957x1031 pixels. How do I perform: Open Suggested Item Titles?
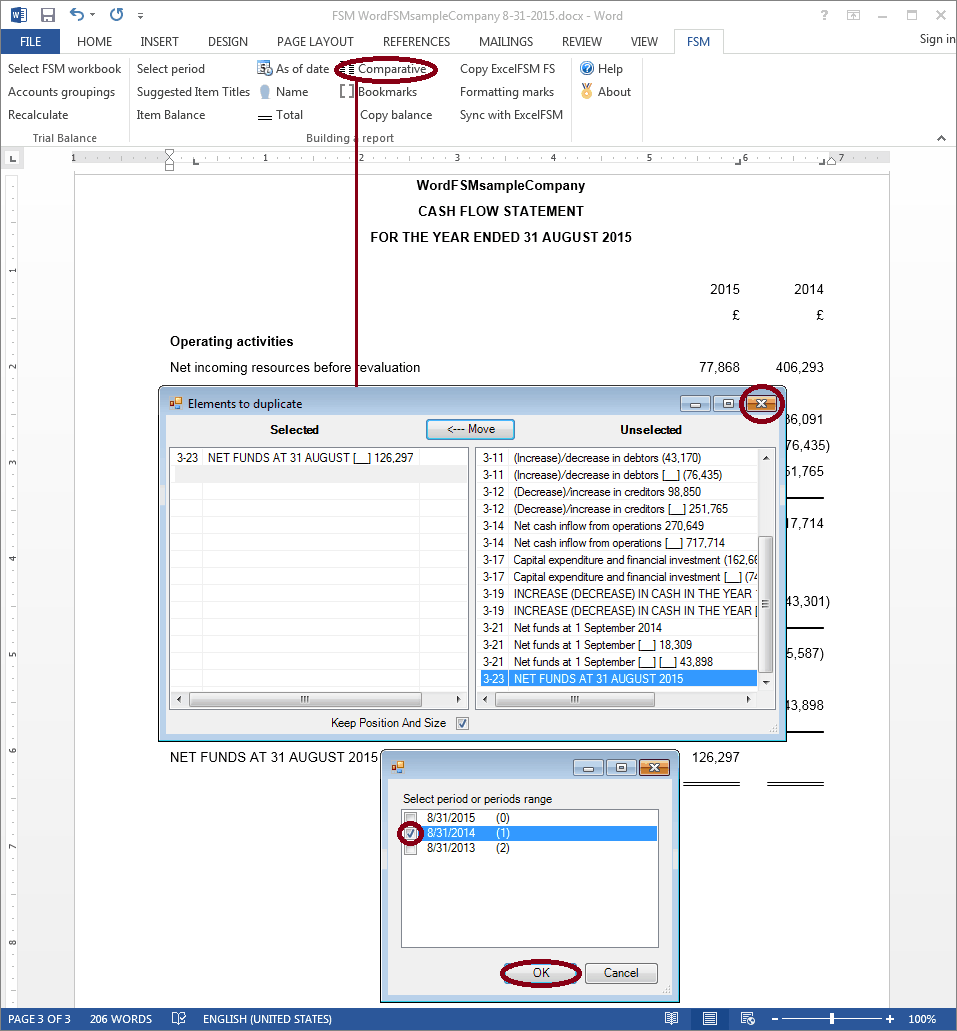(x=193, y=91)
